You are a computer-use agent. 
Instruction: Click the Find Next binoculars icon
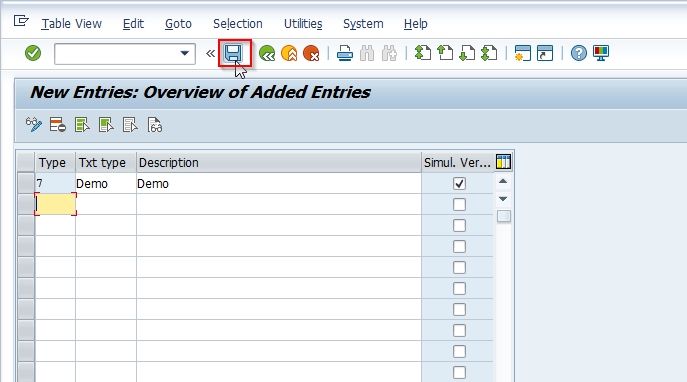389,53
